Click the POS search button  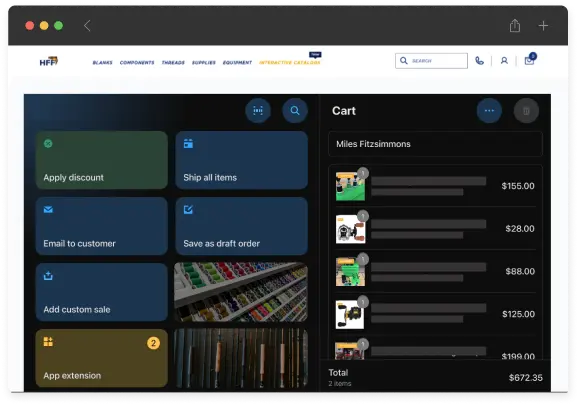[x=295, y=110]
